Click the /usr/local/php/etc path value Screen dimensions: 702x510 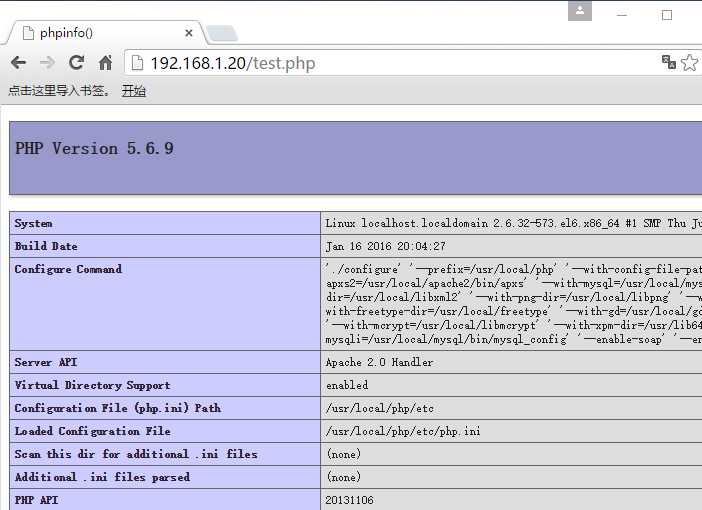coord(380,408)
